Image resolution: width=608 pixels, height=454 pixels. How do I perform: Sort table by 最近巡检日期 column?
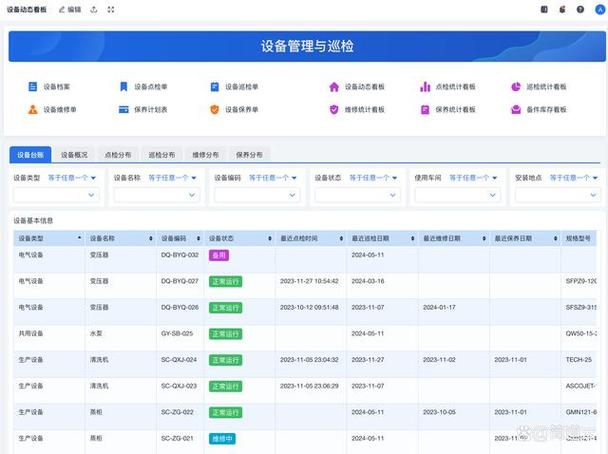point(413,238)
